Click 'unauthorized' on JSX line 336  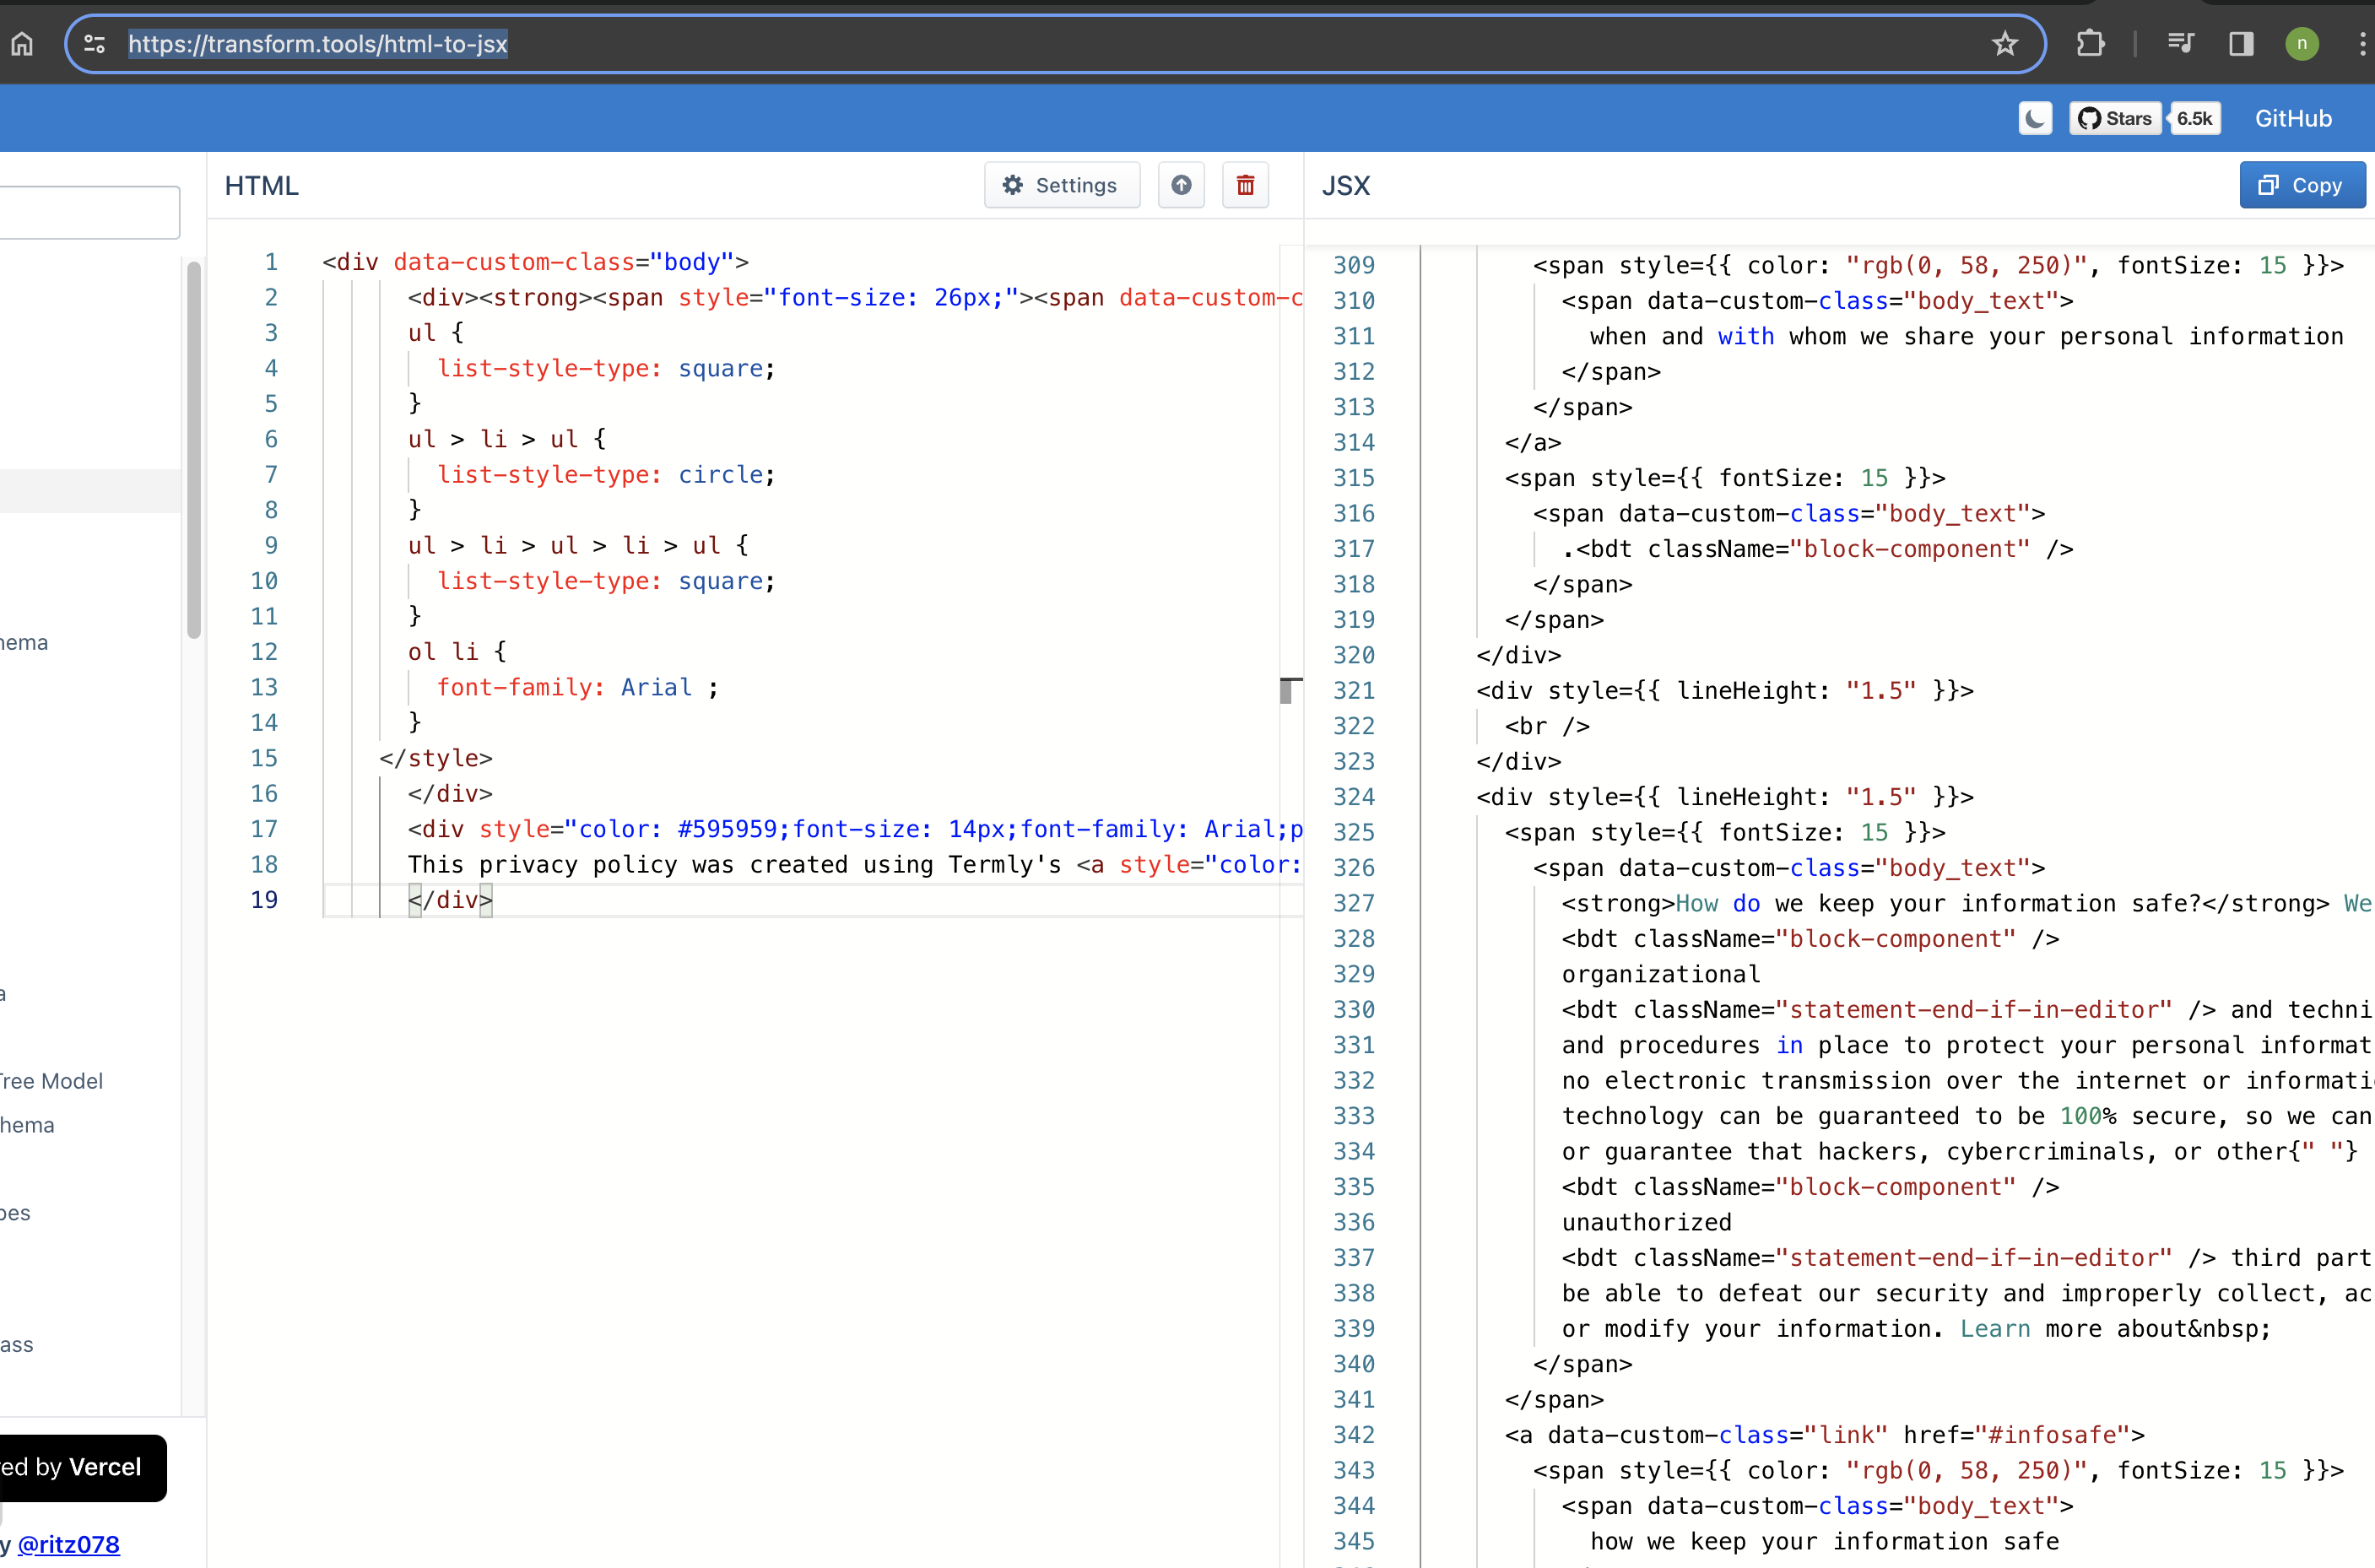click(x=1647, y=1222)
